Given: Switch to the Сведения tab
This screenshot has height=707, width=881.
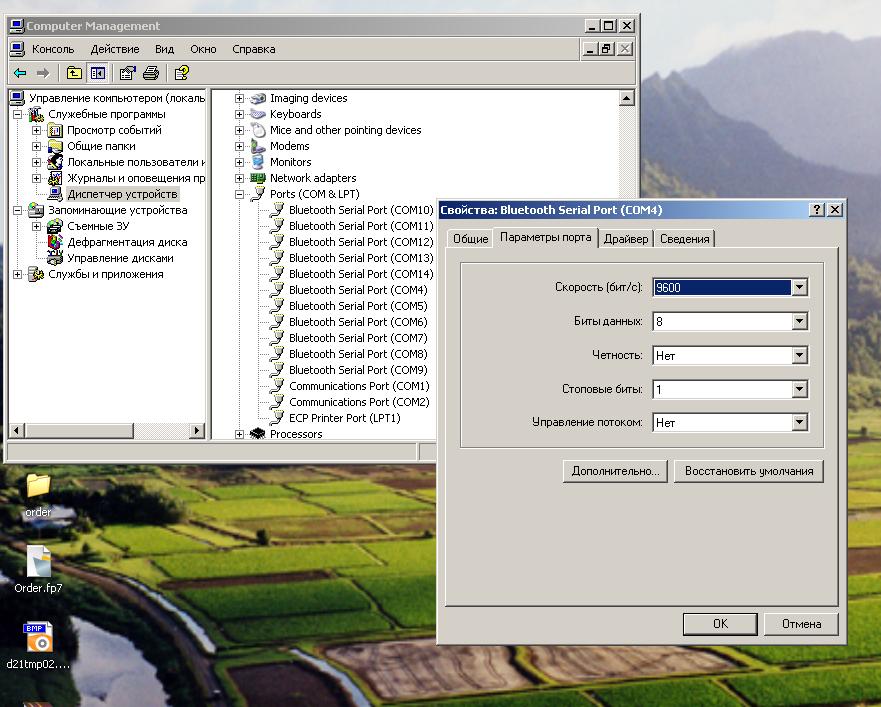Looking at the screenshot, I should tap(684, 239).
